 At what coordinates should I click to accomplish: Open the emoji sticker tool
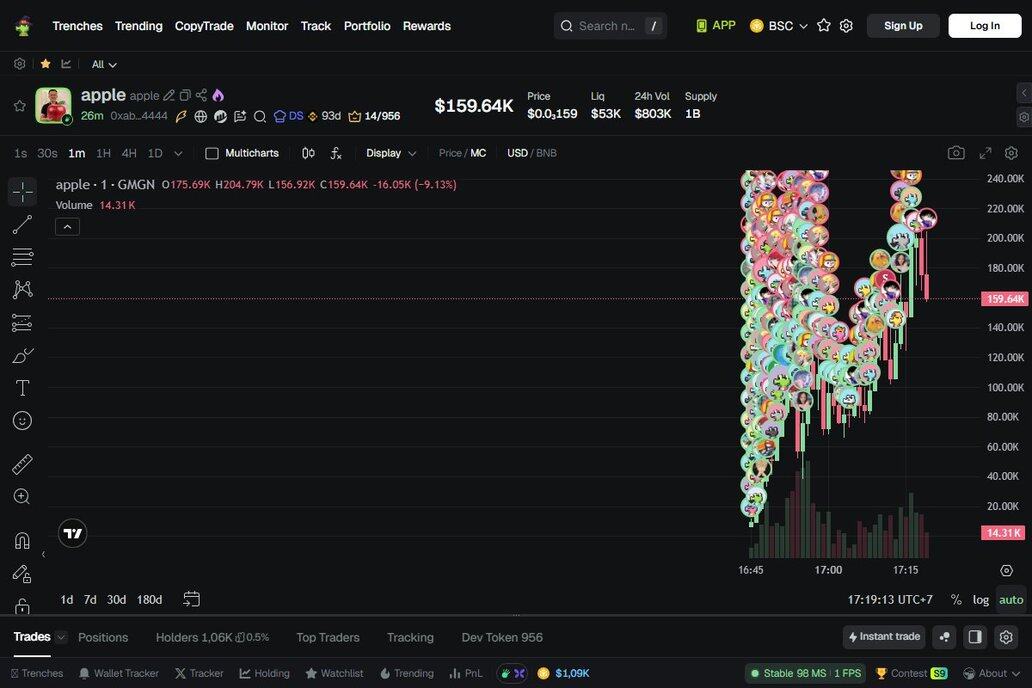[22, 421]
